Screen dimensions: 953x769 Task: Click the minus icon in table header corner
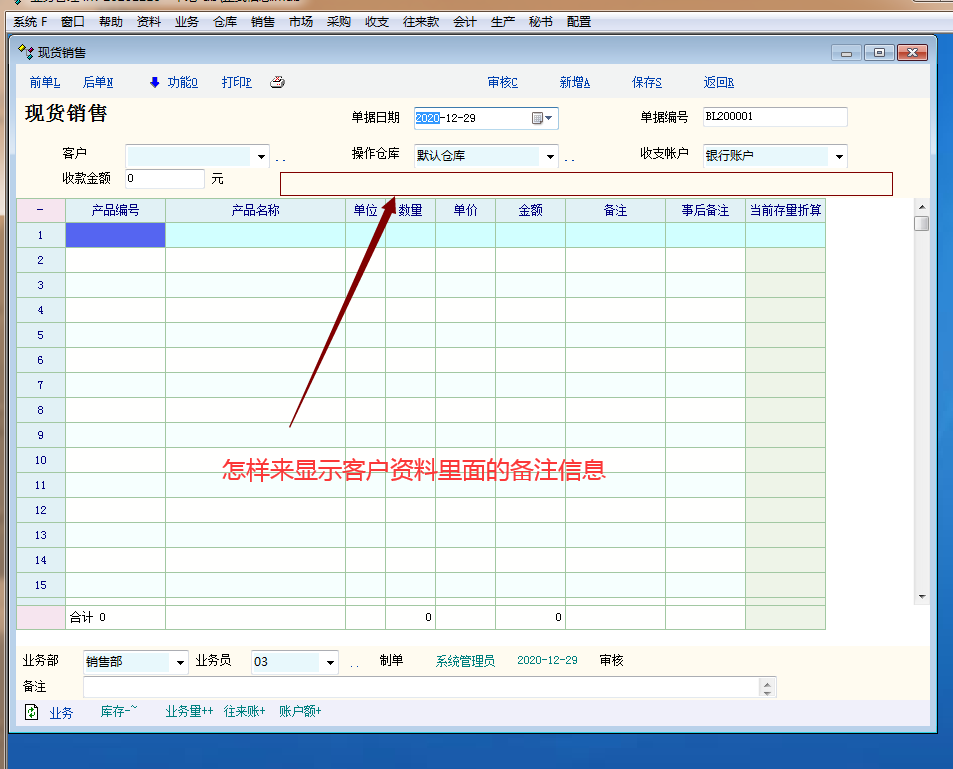point(40,210)
